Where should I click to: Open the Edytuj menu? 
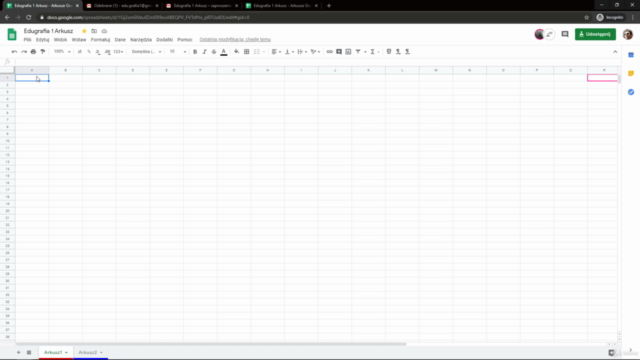coord(42,40)
